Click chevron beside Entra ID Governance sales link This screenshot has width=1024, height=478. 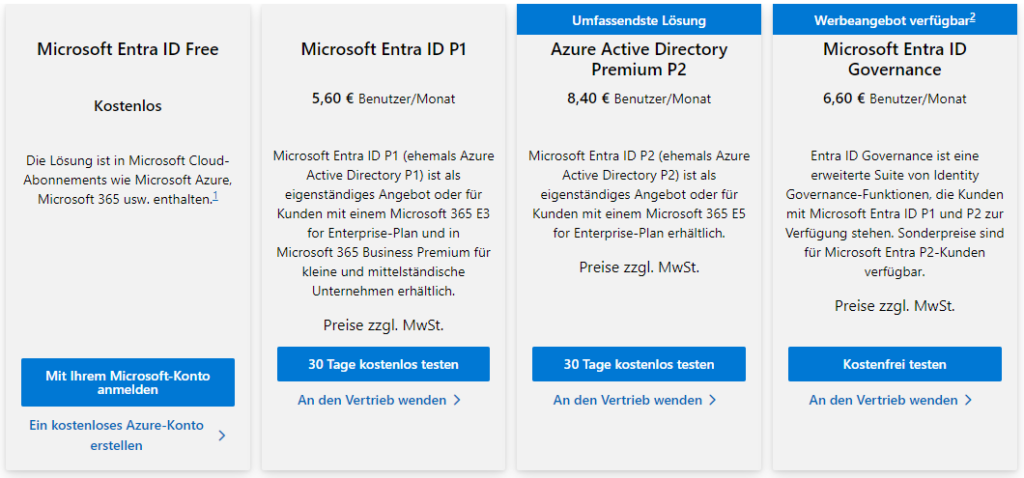968,400
